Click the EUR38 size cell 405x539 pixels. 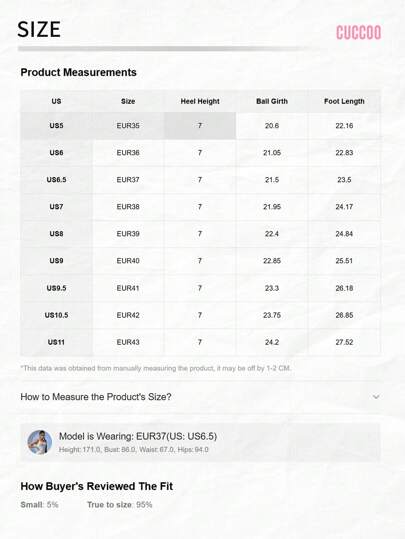click(128, 207)
